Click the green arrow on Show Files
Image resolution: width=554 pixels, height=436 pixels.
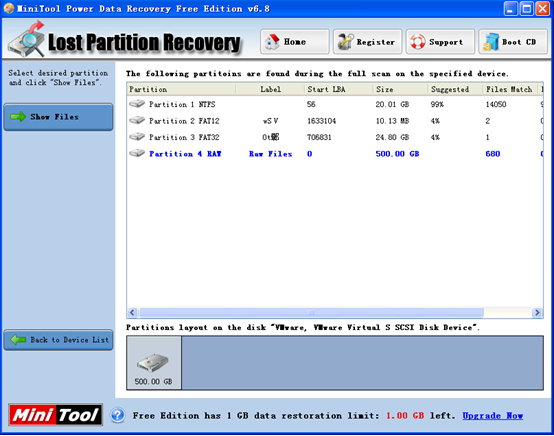coord(18,117)
